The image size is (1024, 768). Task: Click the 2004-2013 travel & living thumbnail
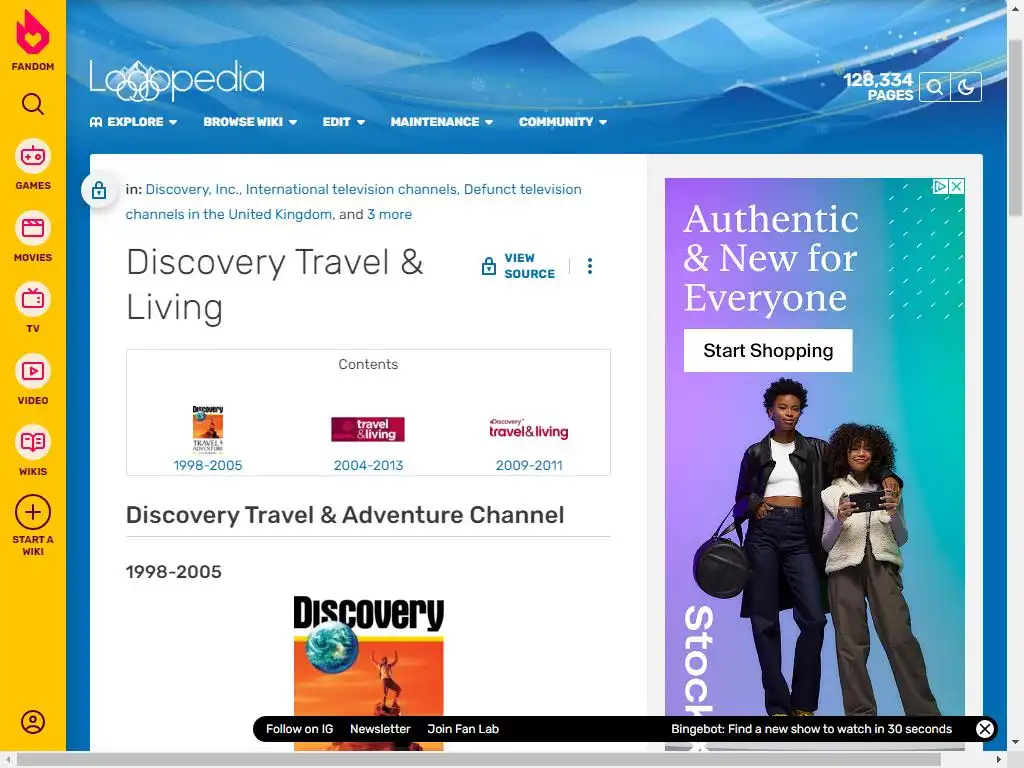[x=368, y=429]
